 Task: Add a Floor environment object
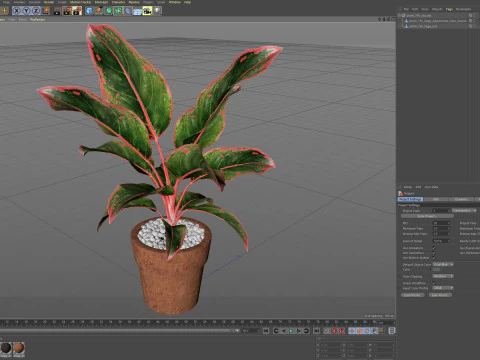(x=138, y=11)
